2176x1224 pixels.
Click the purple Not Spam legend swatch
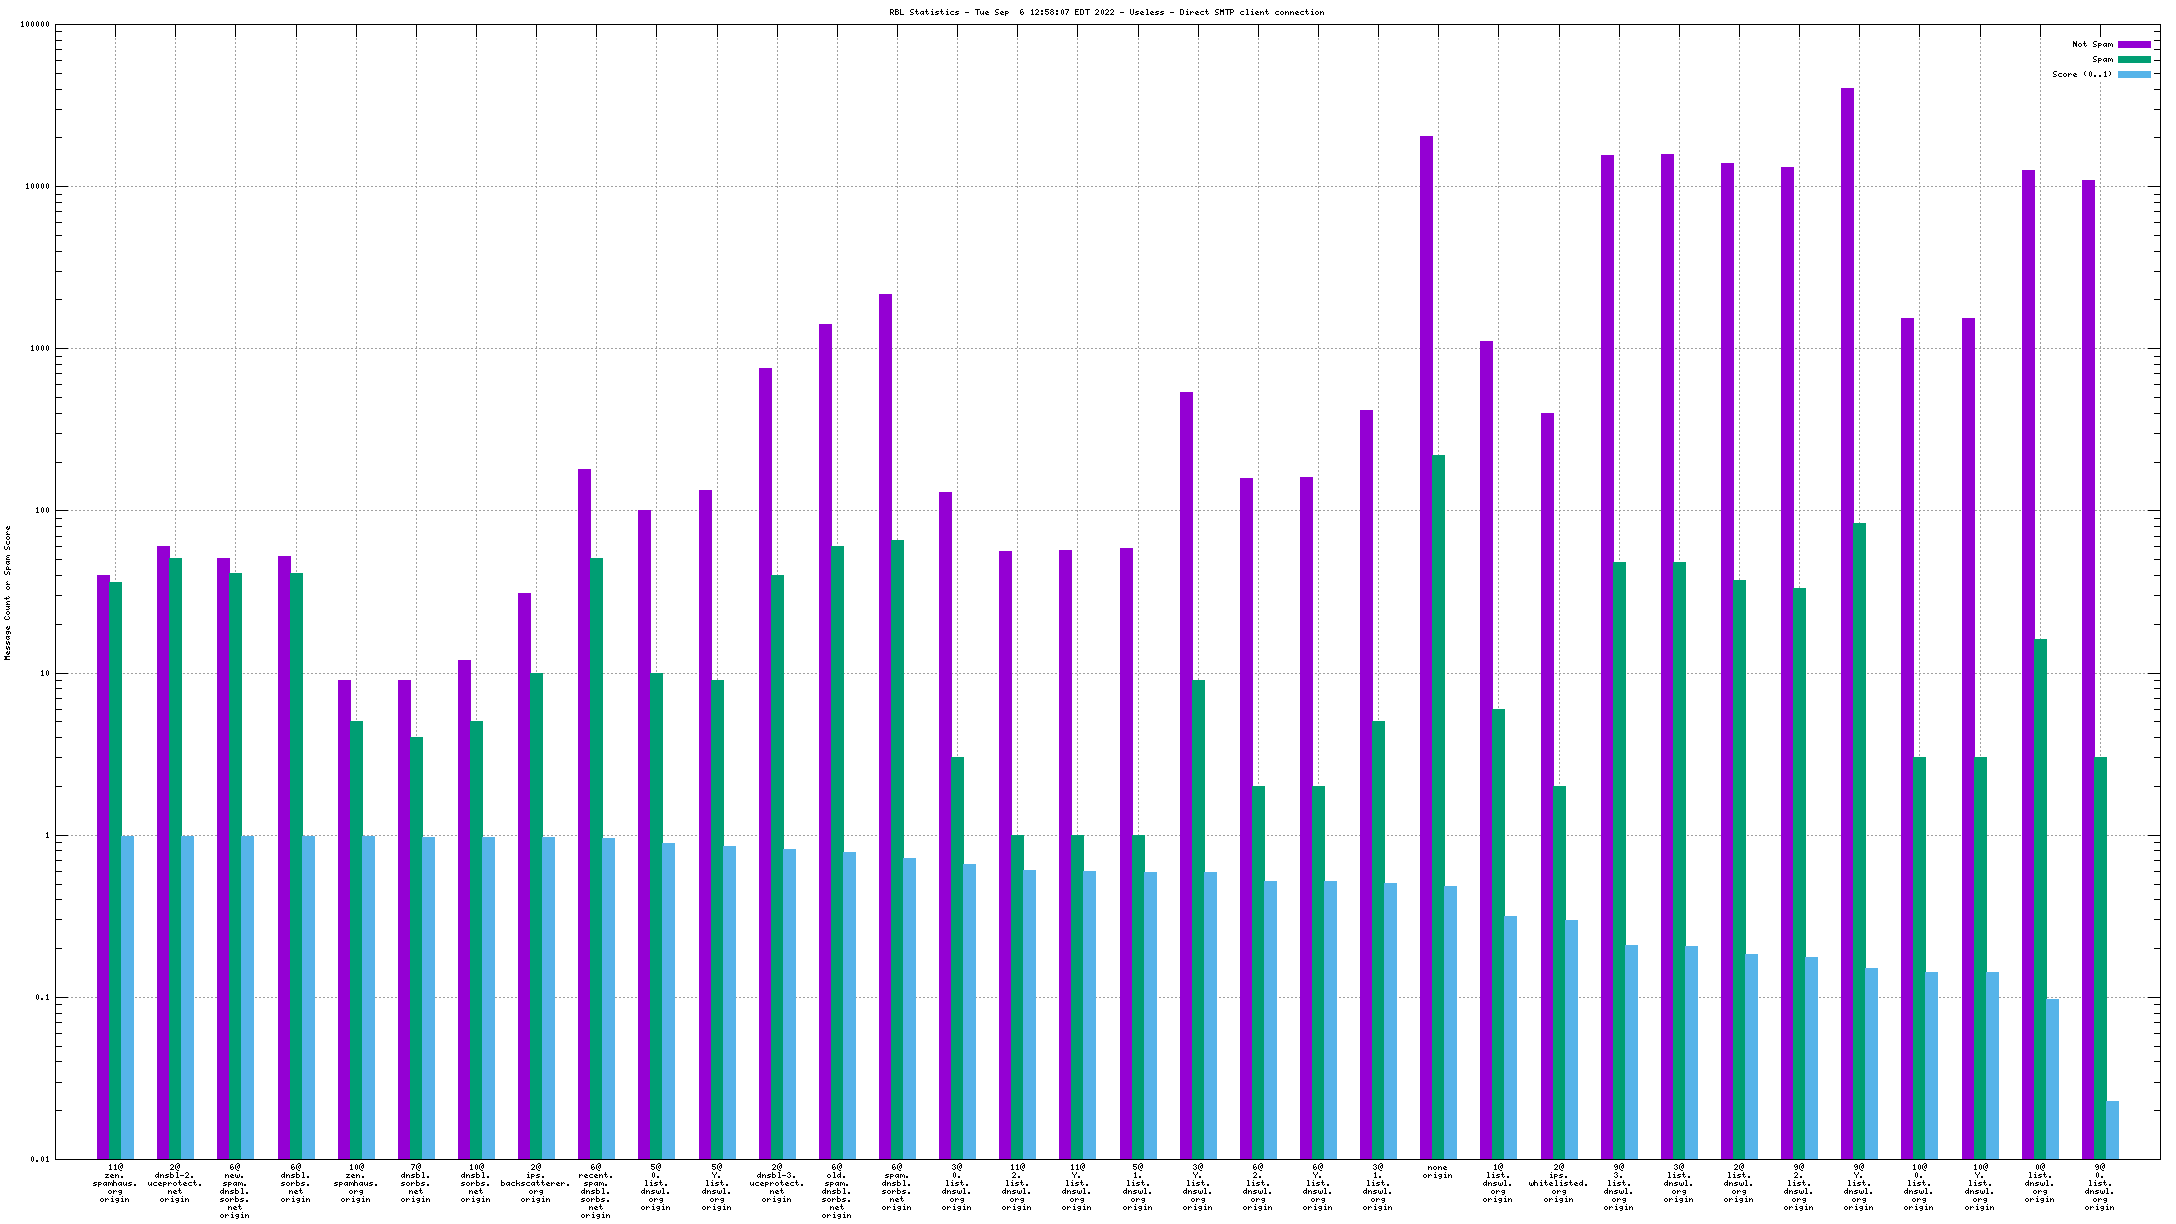pos(2134,44)
